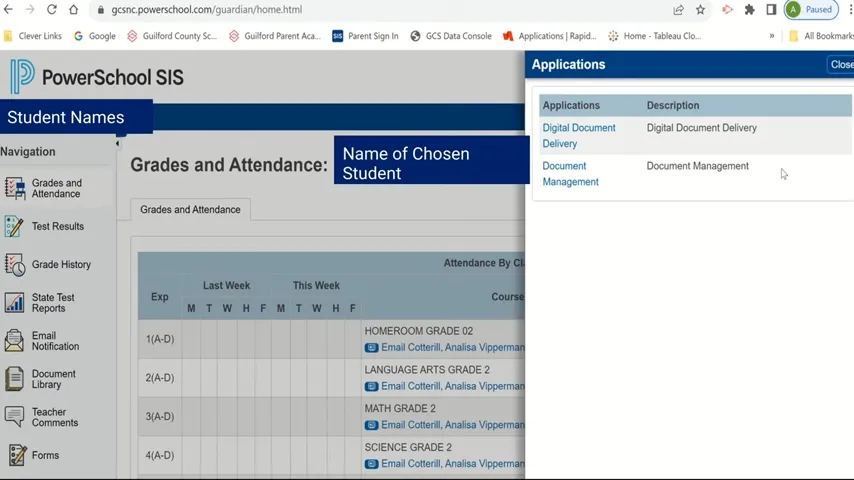The image size is (854, 480).
Task: Select the State Test Reports icon
Action: click(x=14, y=303)
